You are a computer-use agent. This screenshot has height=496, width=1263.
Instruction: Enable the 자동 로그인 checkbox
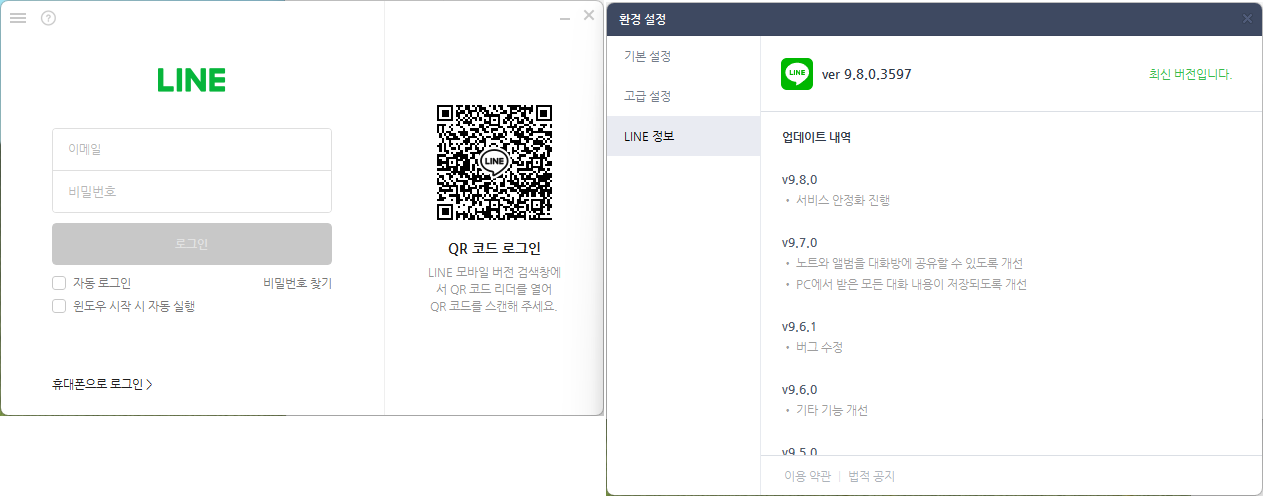59,283
